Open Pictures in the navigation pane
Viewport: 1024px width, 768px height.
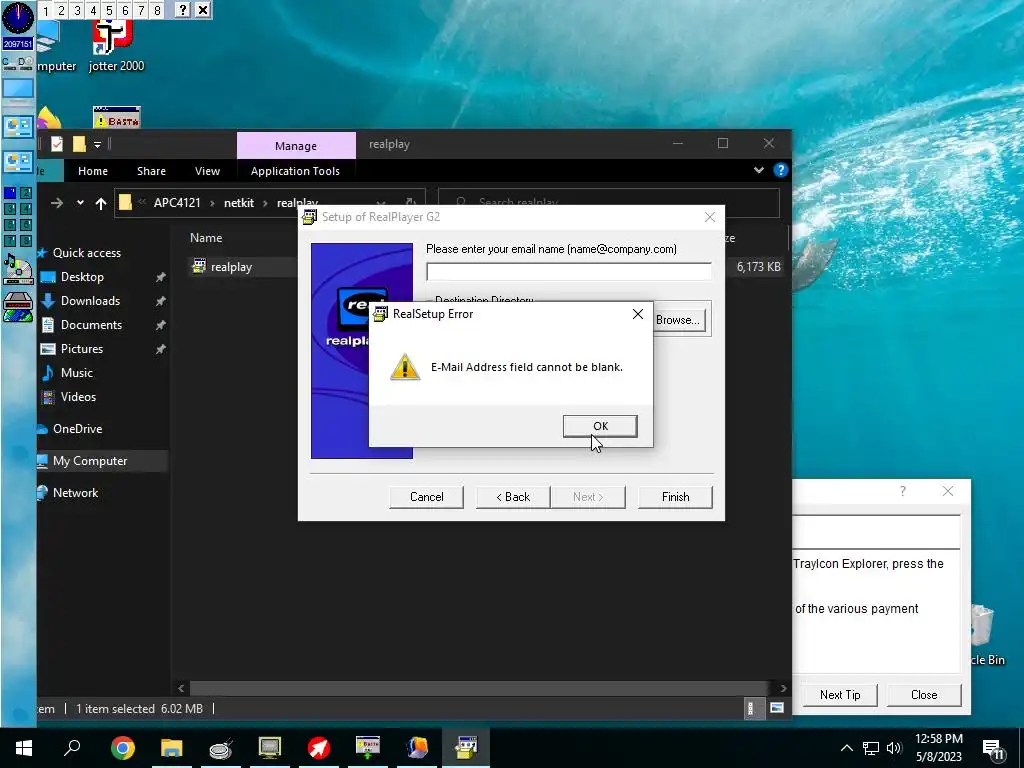pos(82,349)
